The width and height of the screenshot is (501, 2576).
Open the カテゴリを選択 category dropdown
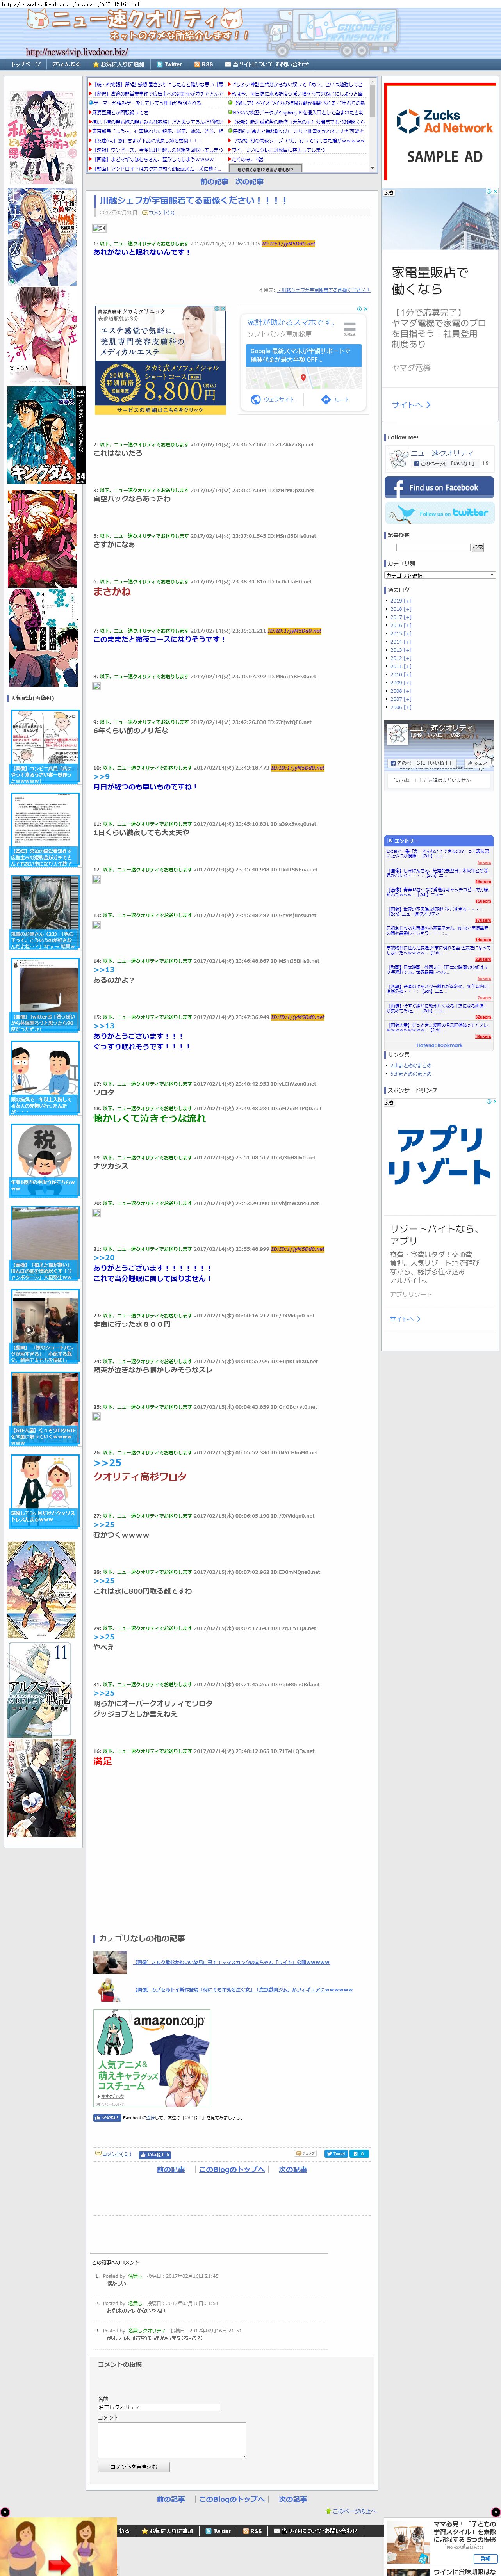(440, 575)
